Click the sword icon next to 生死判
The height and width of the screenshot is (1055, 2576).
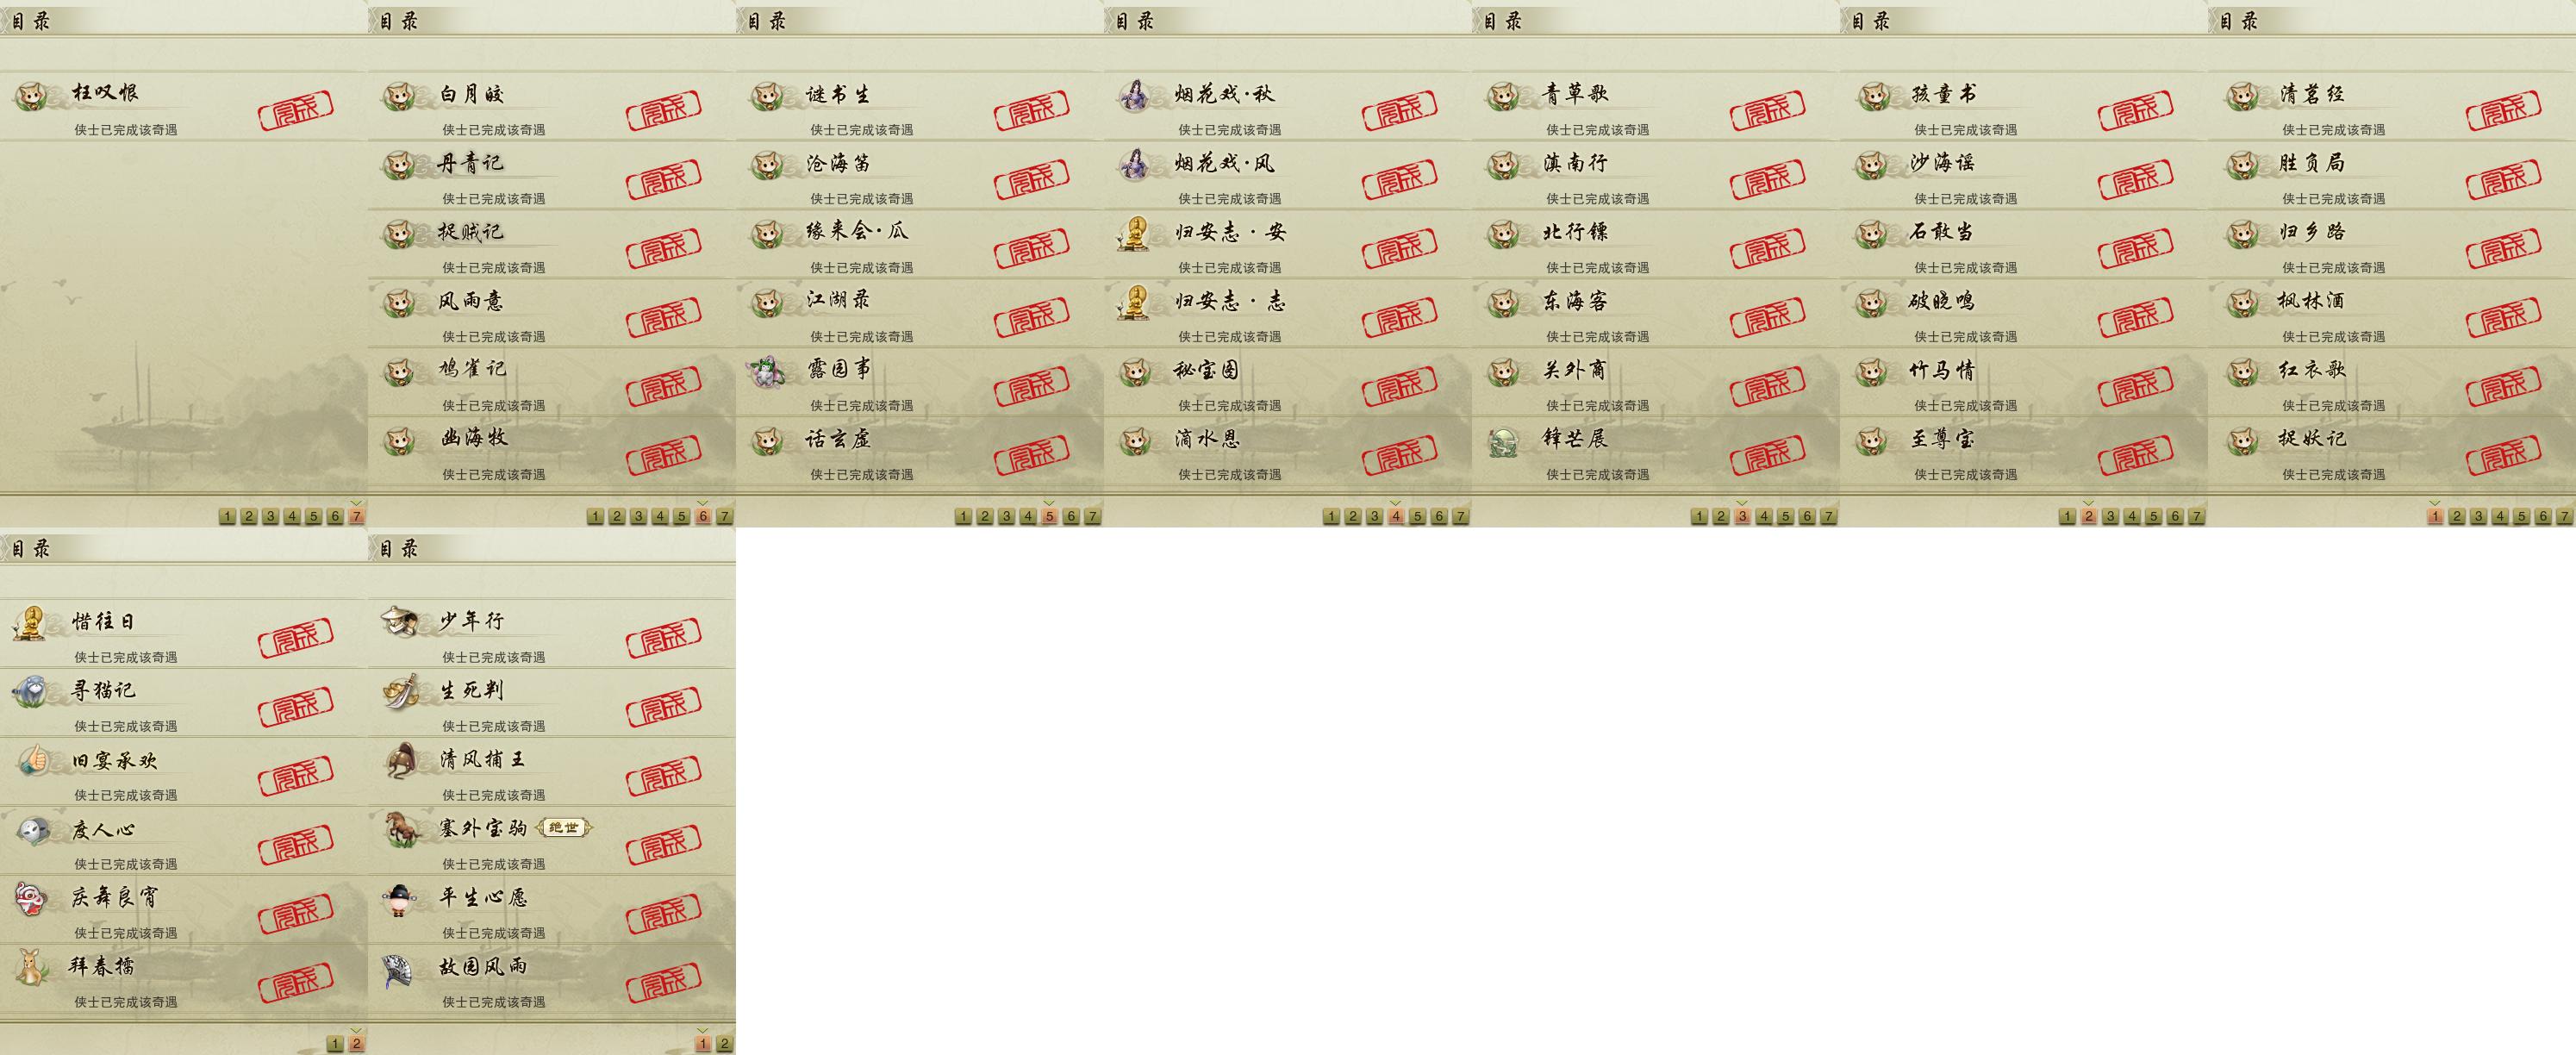[x=400, y=692]
